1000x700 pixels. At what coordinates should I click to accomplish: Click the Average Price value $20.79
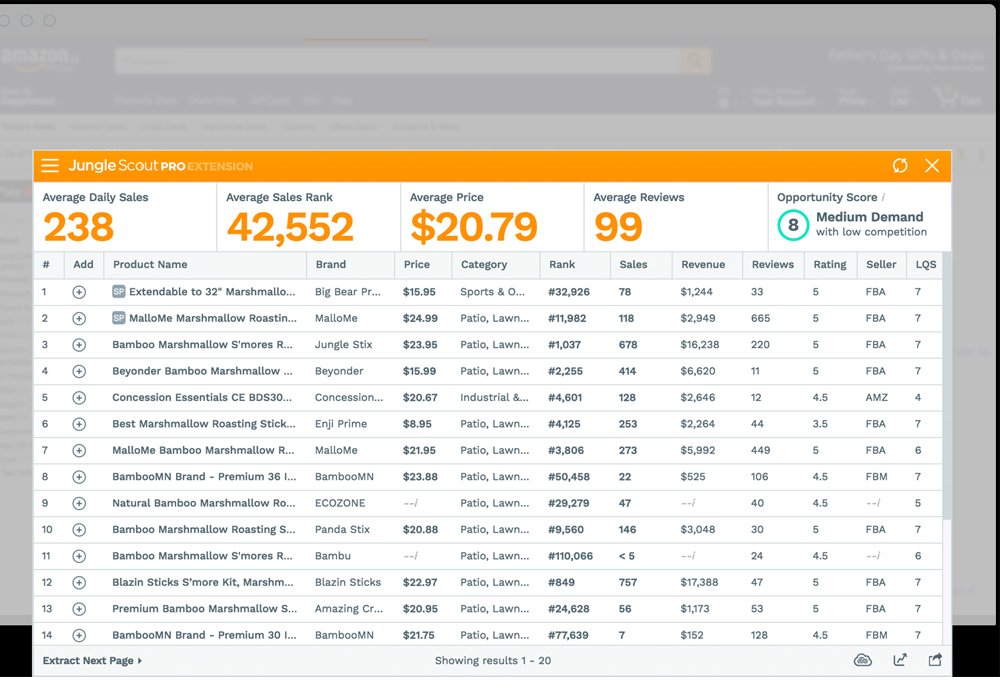click(474, 227)
